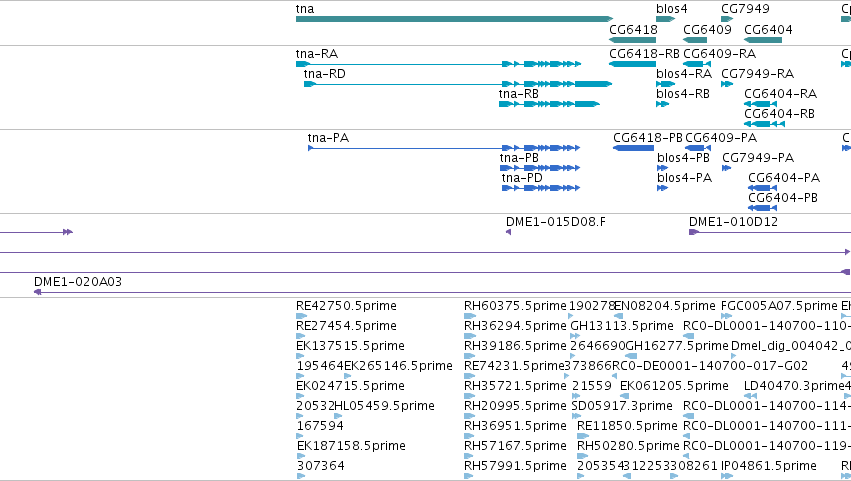Select CG7949-PA protein label

click(758, 158)
